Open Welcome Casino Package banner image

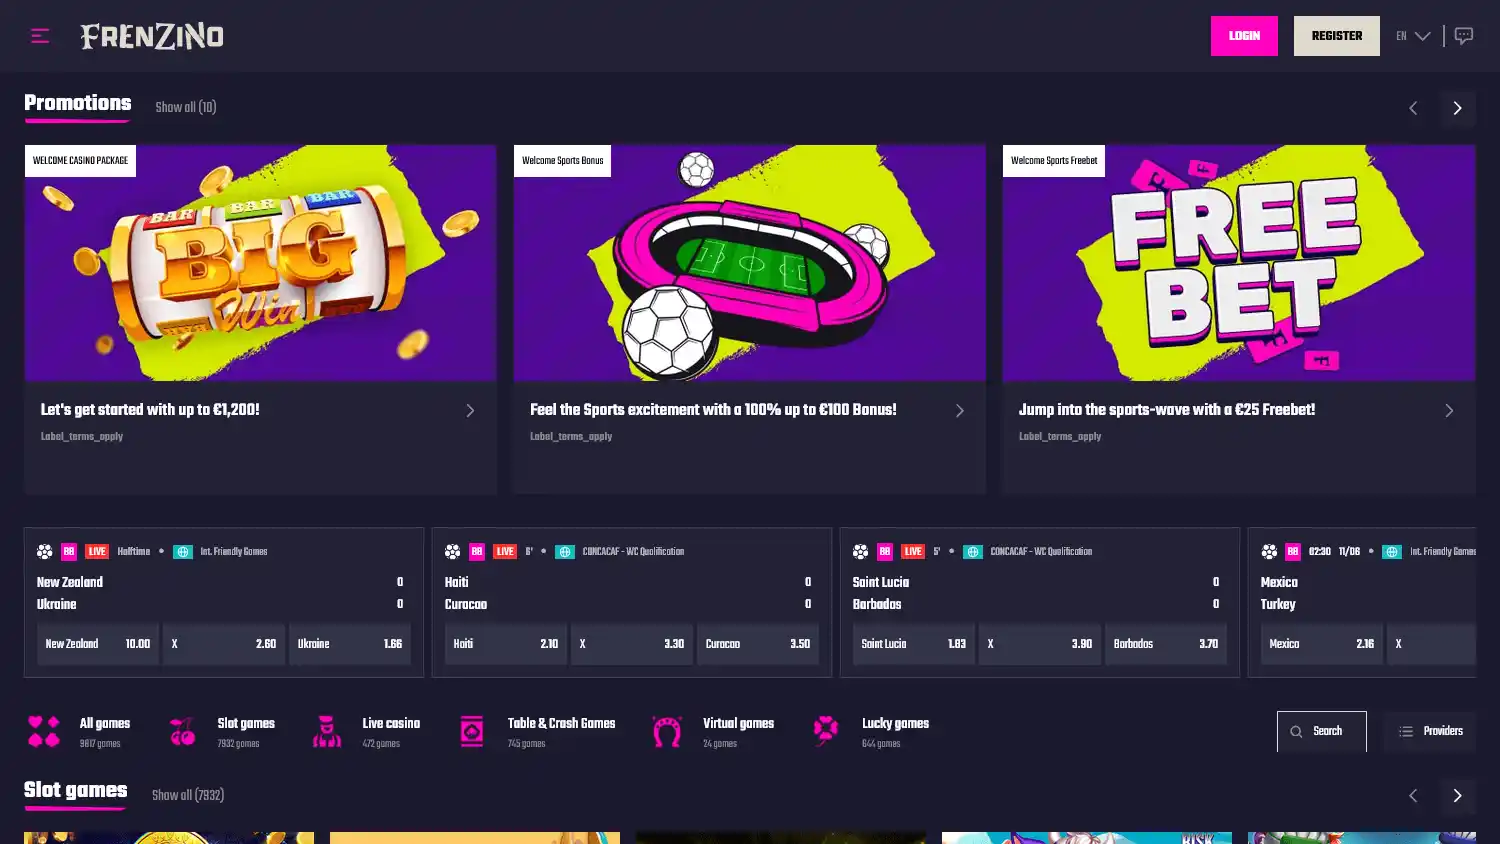pyautogui.click(x=260, y=263)
